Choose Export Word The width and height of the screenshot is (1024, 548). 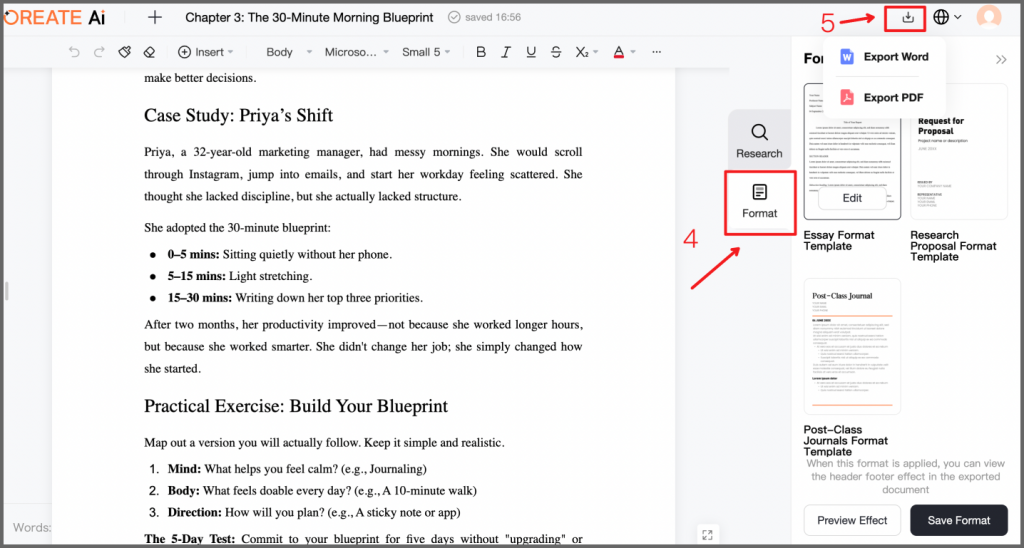(x=885, y=57)
